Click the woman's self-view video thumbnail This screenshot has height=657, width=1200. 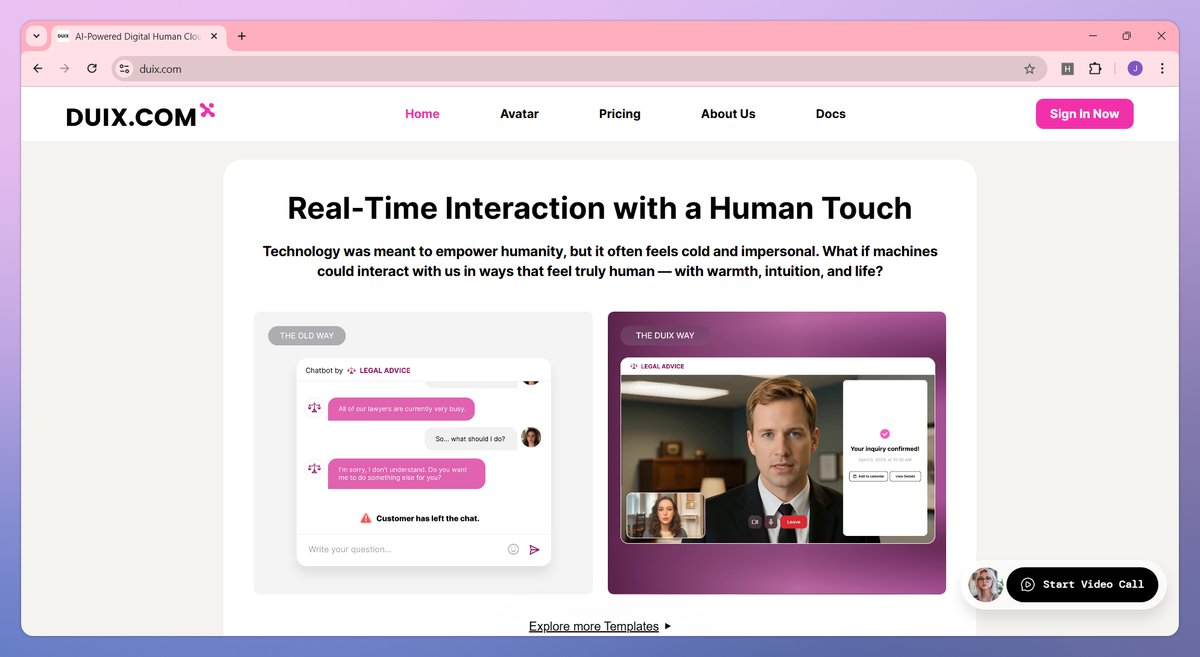[x=665, y=516]
